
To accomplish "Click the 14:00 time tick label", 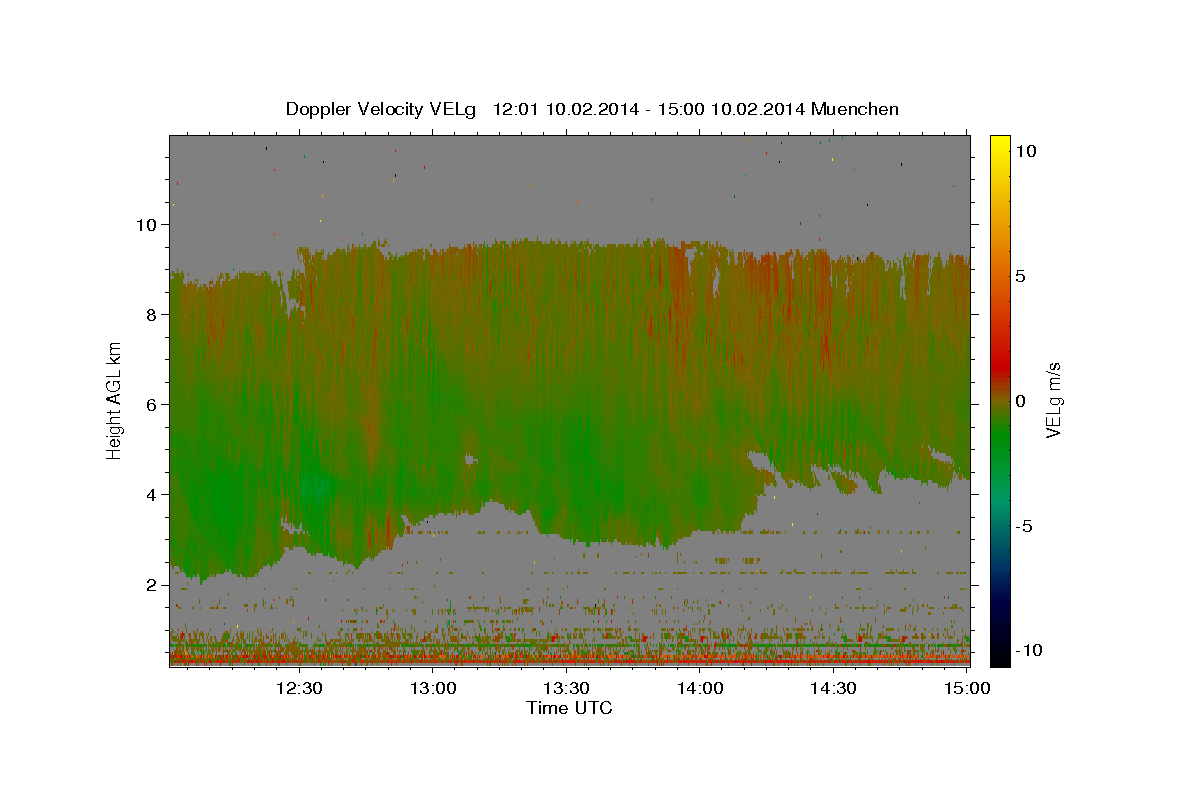I will coord(699,688).
